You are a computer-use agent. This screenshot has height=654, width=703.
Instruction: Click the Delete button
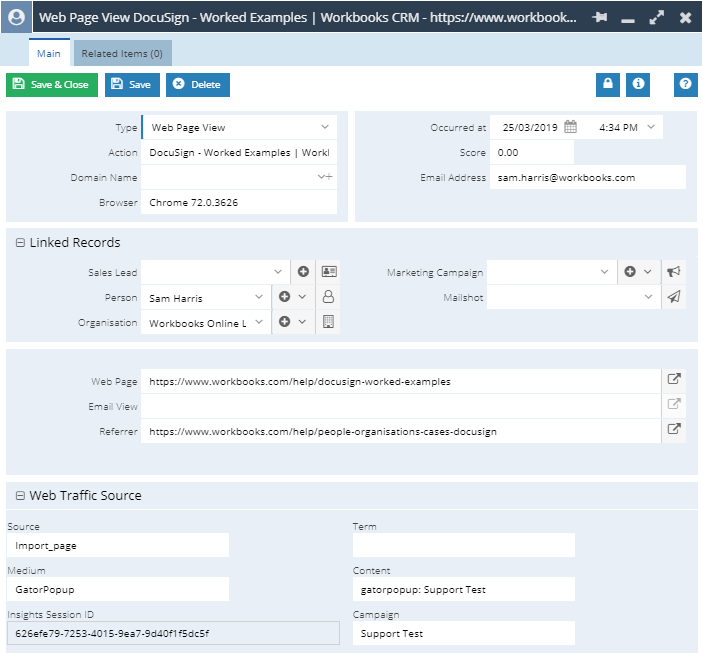198,85
